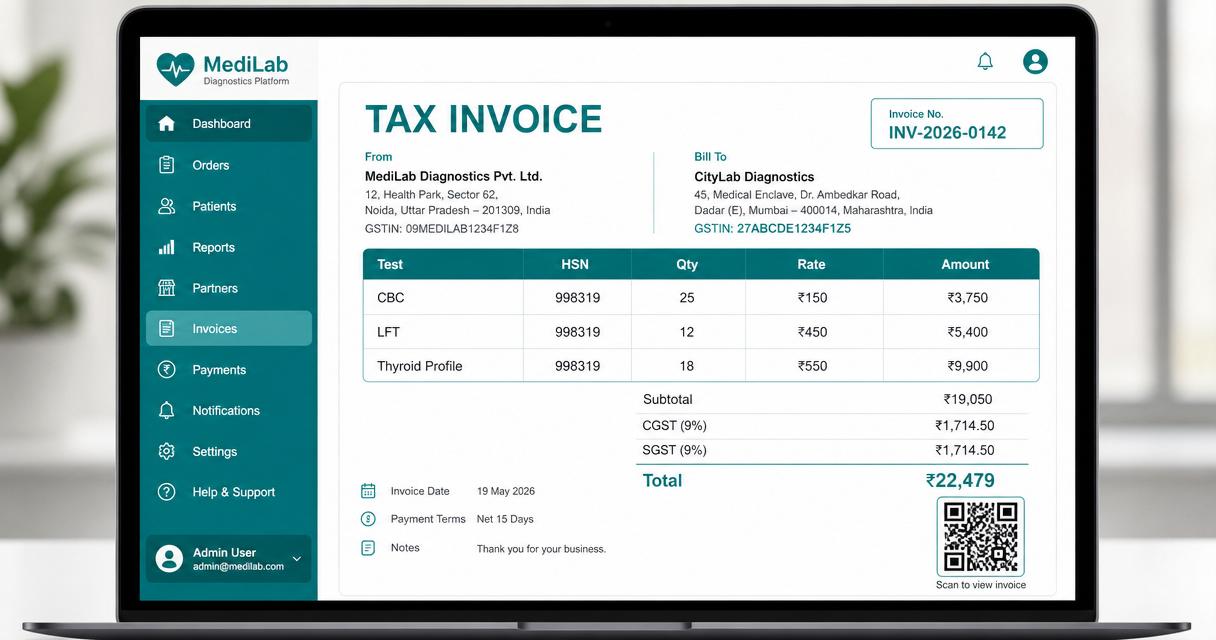This screenshot has height=640, width=1216.
Task: Click the CityLab Diagnostics name
Action: point(754,177)
